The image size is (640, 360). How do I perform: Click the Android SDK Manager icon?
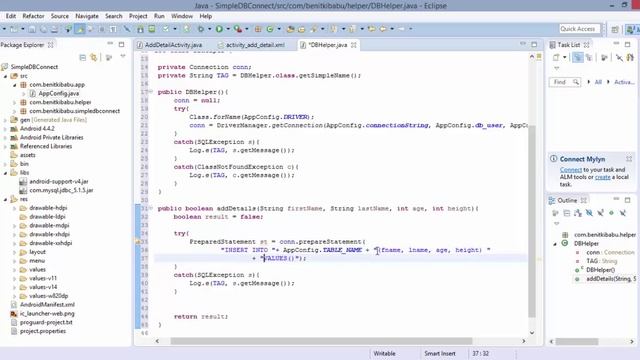[x=140, y=29]
